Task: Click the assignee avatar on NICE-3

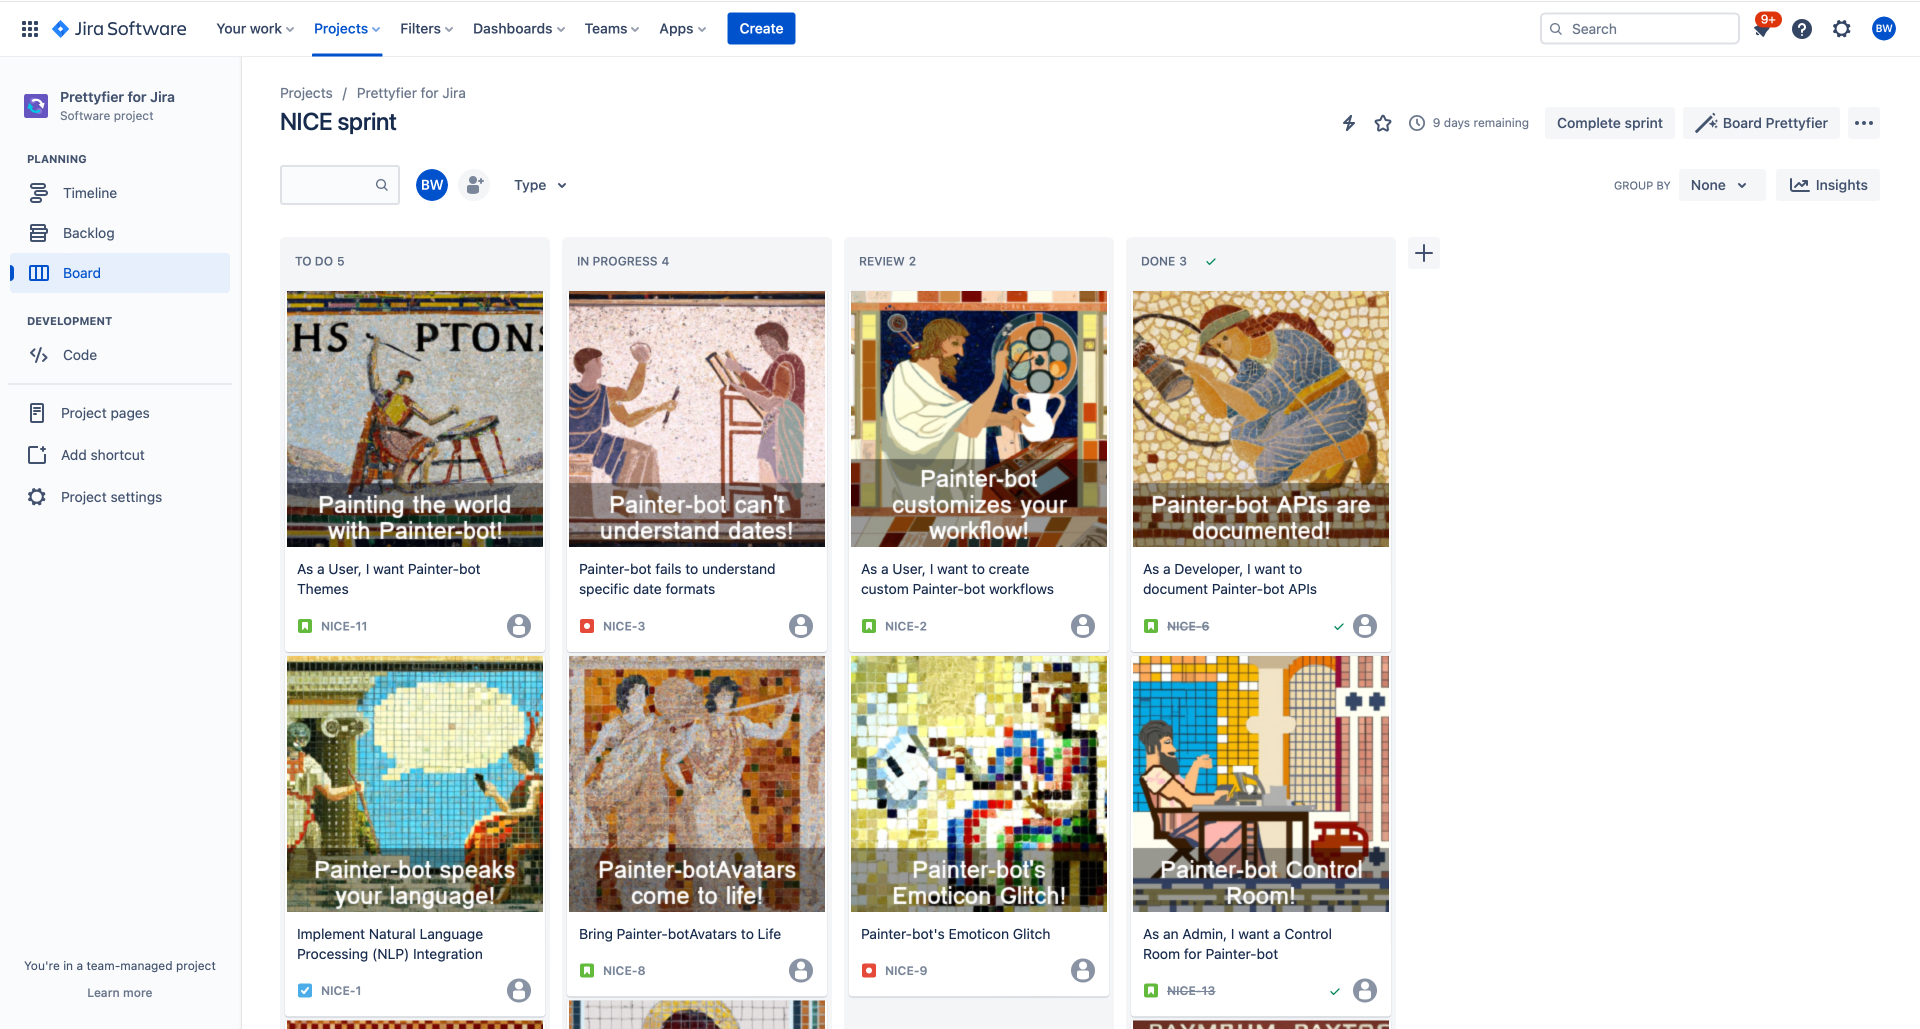Action: (801, 626)
